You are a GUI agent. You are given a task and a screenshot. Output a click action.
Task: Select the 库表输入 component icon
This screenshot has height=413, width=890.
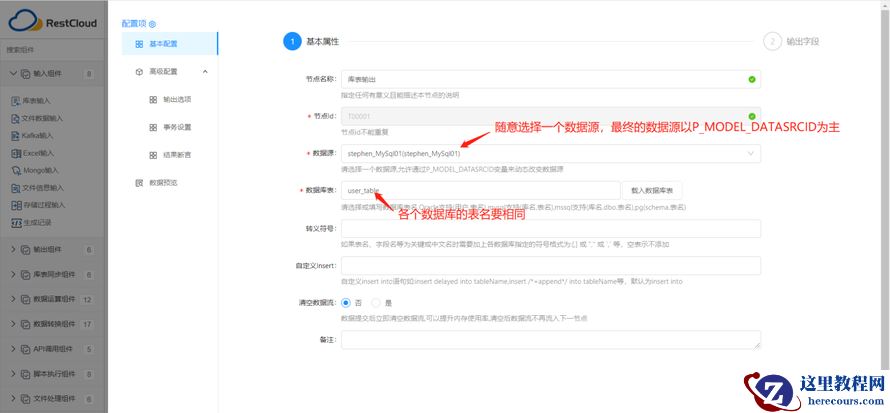pyautogui.click(x=16, y=101)
